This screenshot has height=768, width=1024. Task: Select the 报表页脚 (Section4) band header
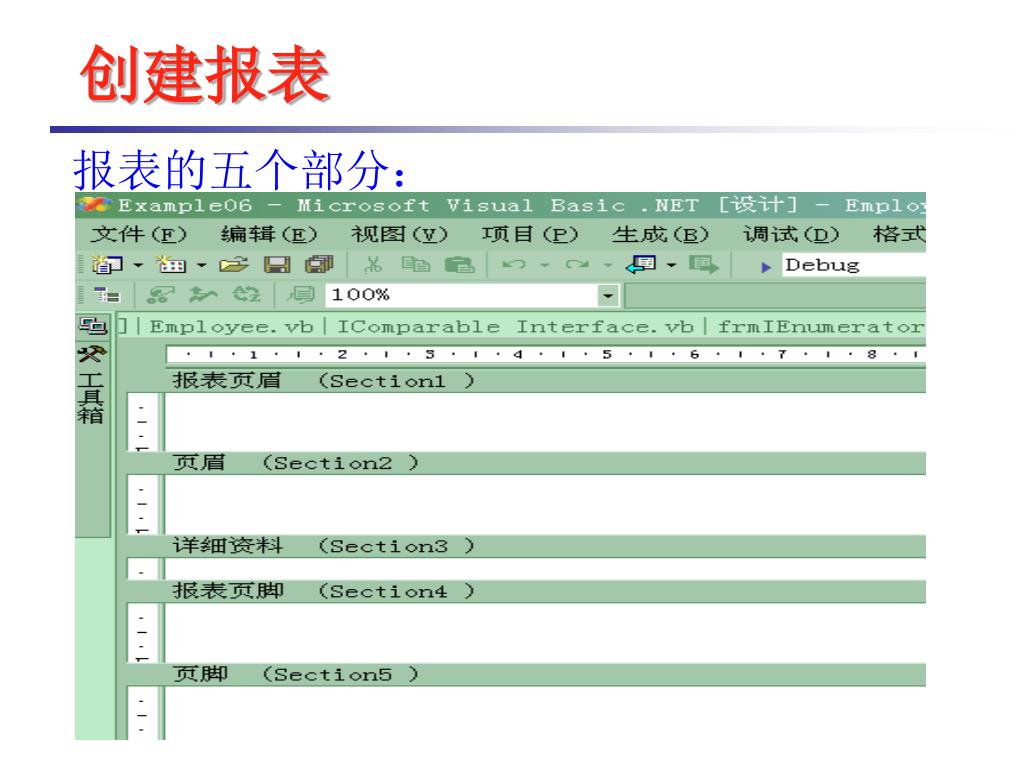(x=526, y=592)
